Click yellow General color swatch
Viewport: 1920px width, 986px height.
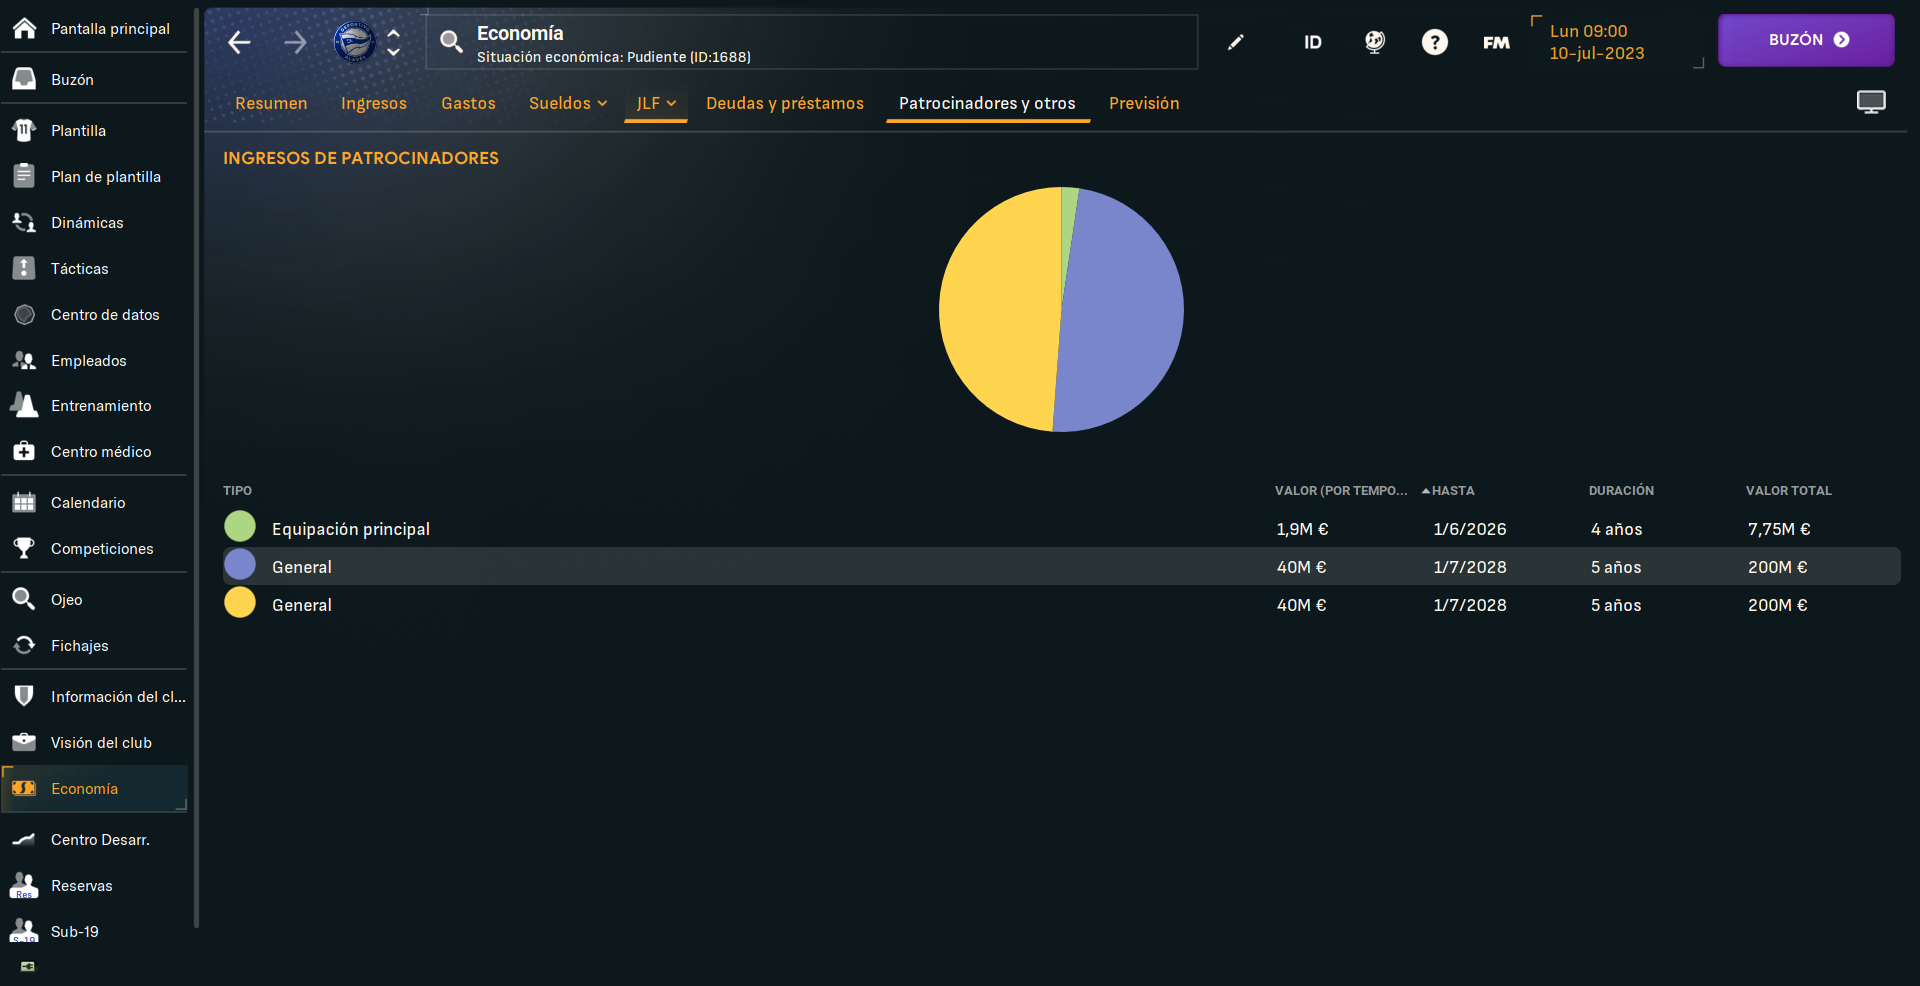point(240,602)
